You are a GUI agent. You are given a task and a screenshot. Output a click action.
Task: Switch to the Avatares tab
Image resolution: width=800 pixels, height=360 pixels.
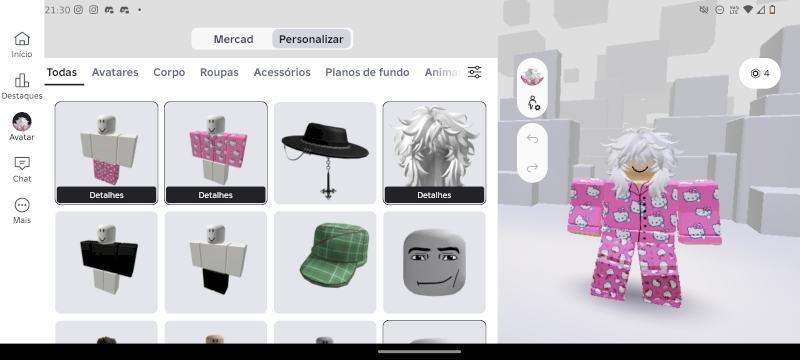[x=115, y=72]
